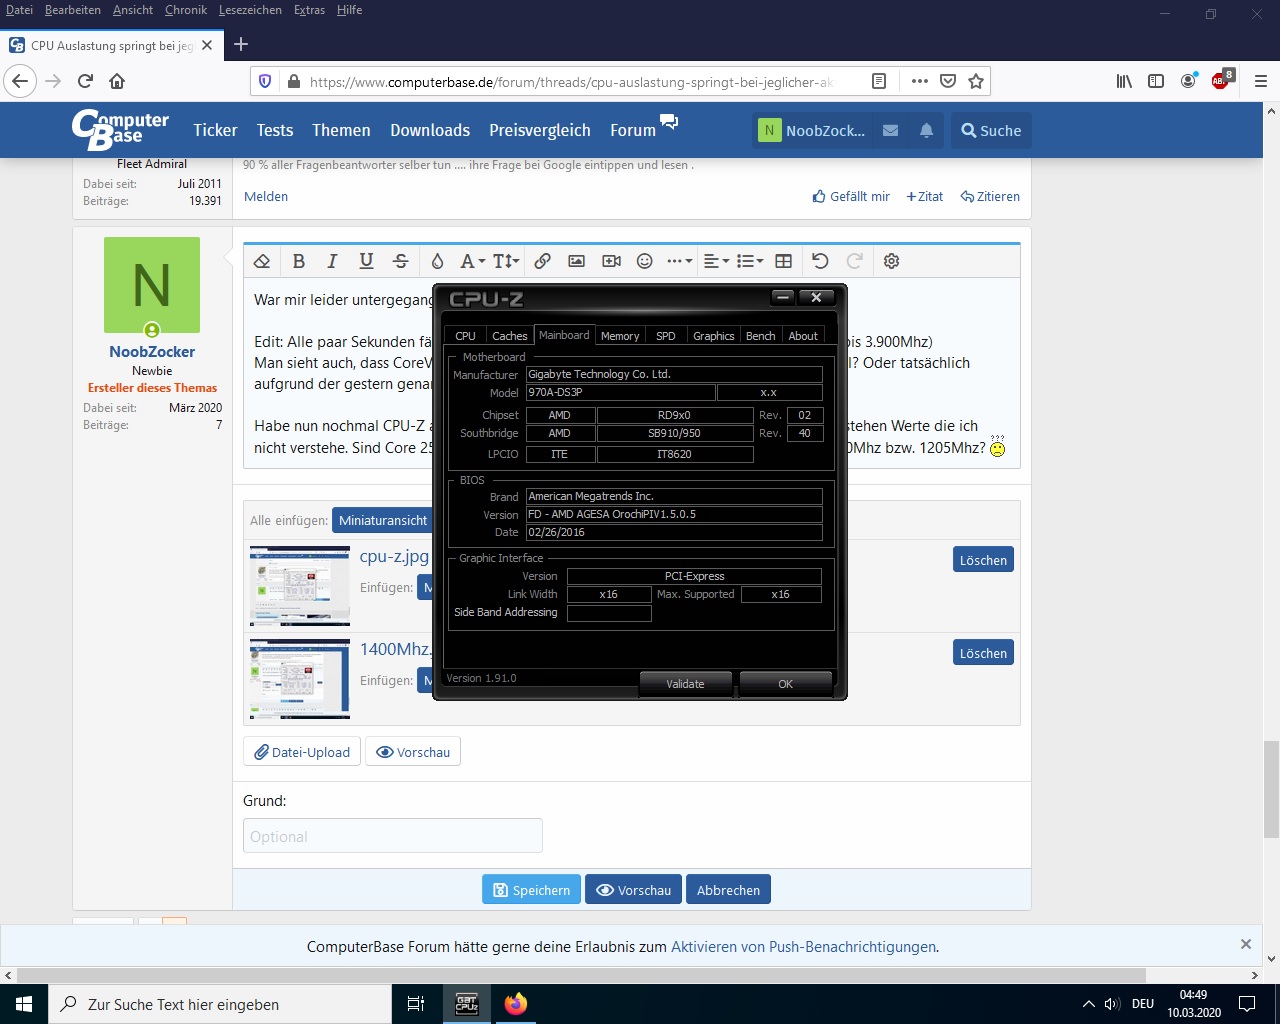Open Task View on the taskbar

click(x=416, y=1004)
